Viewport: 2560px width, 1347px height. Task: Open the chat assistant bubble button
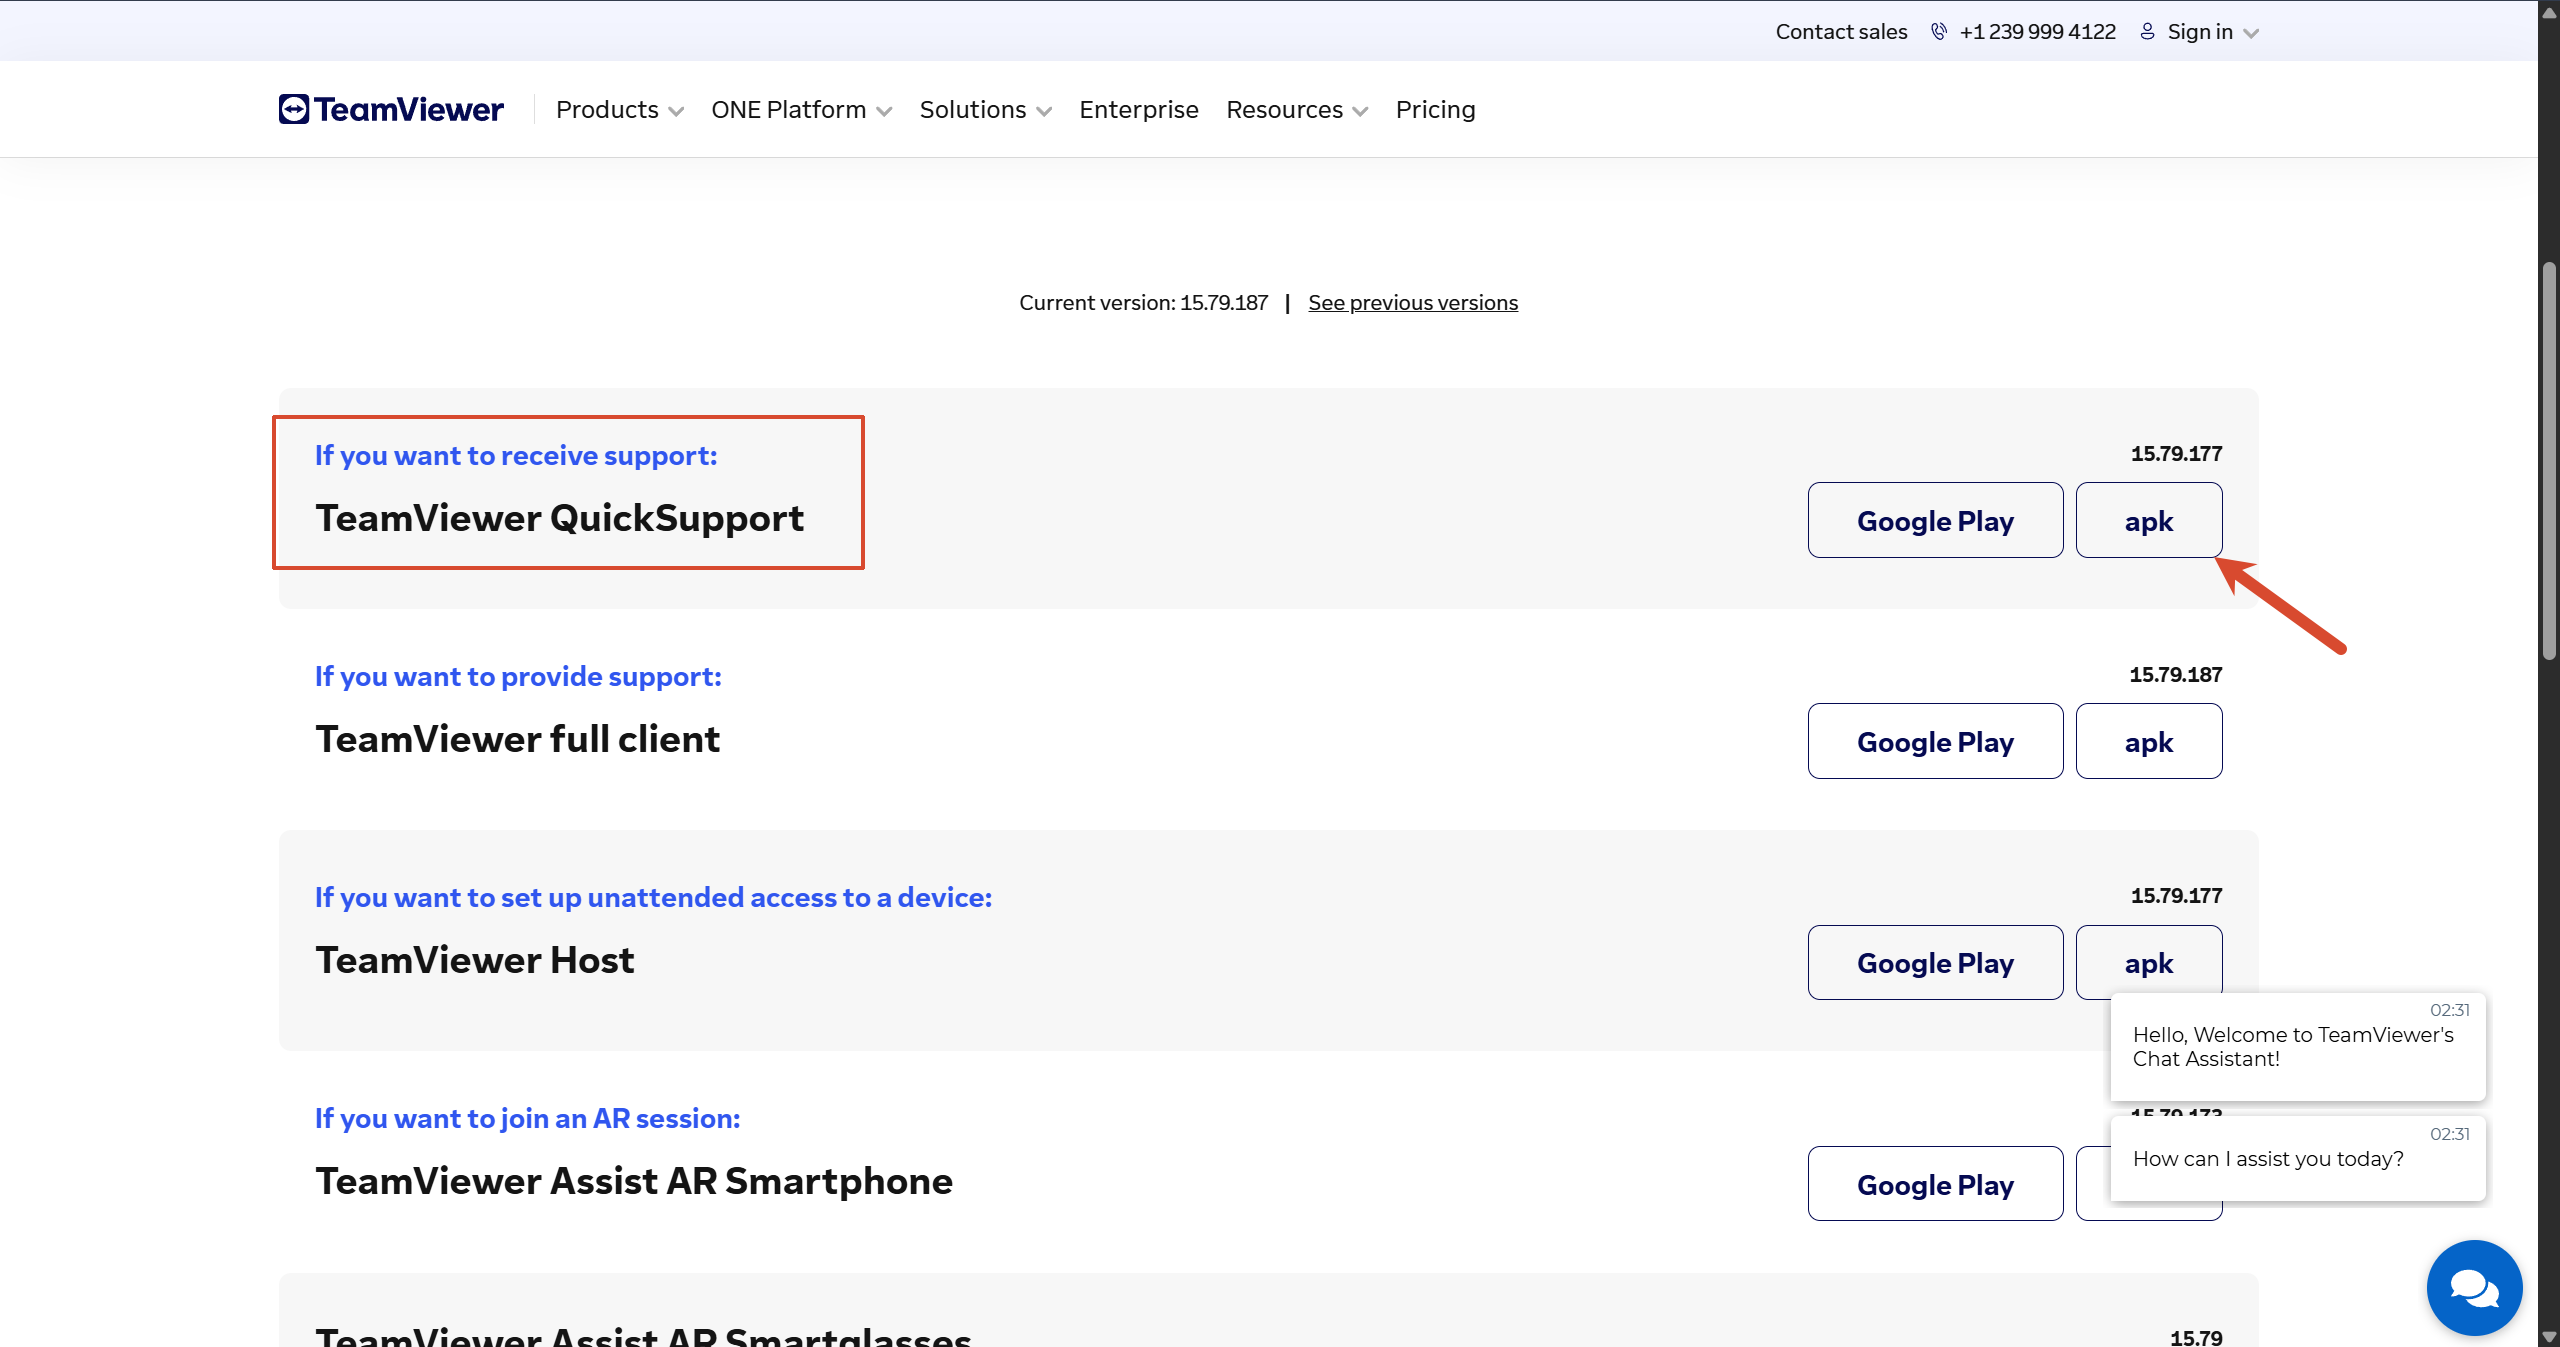pos(2474,1287)
